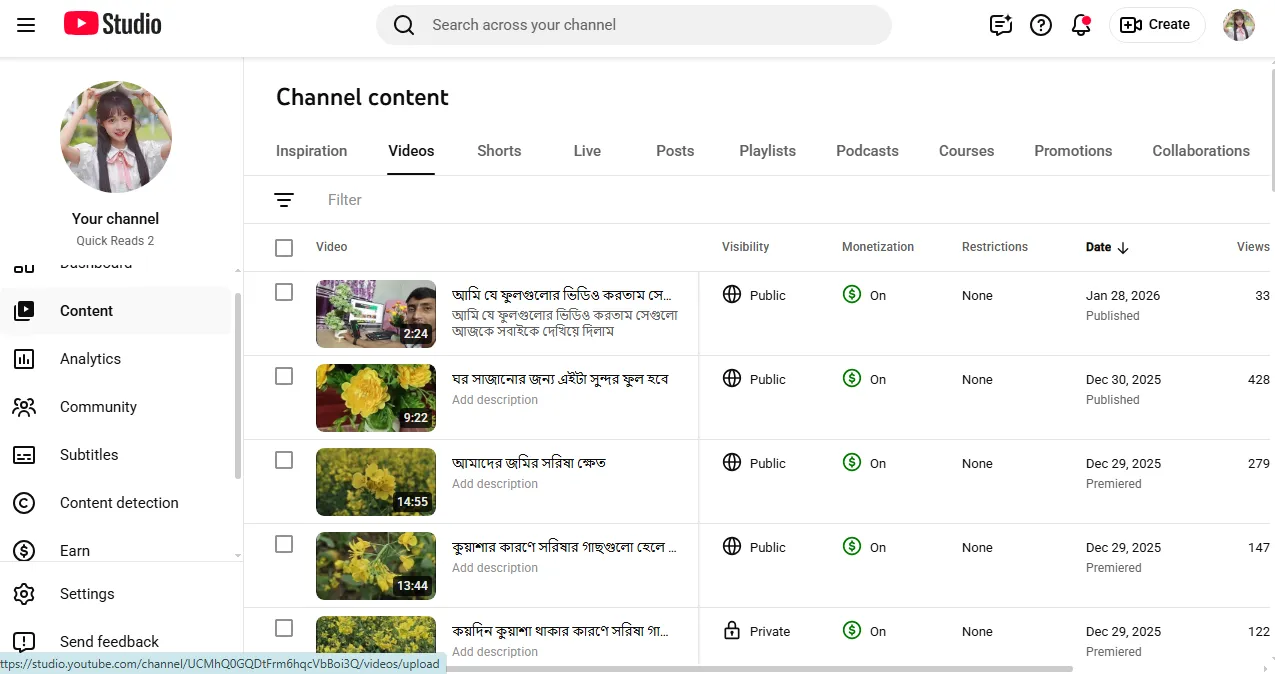Click the Settings gear icon

(24, 594)
